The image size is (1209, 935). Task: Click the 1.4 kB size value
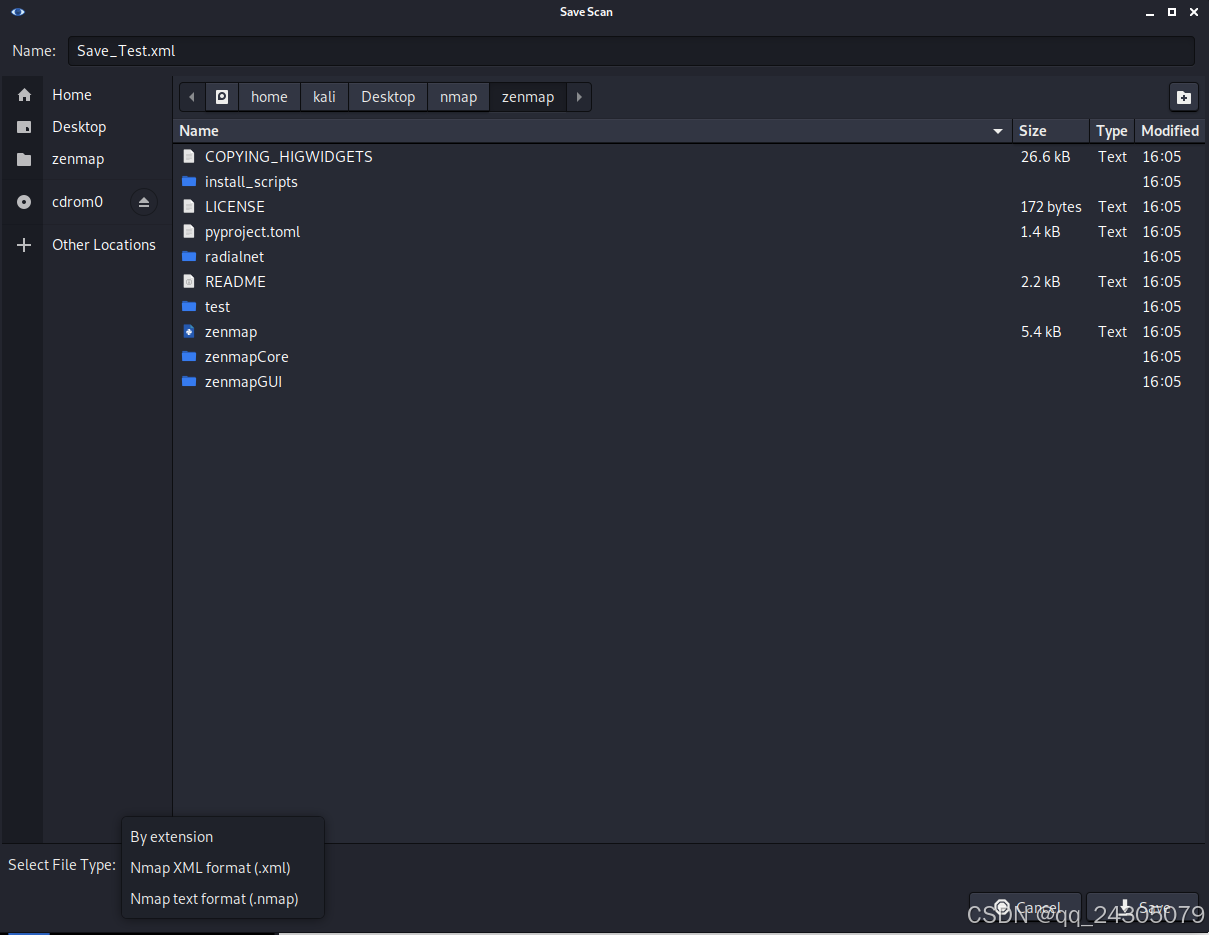1041,232
